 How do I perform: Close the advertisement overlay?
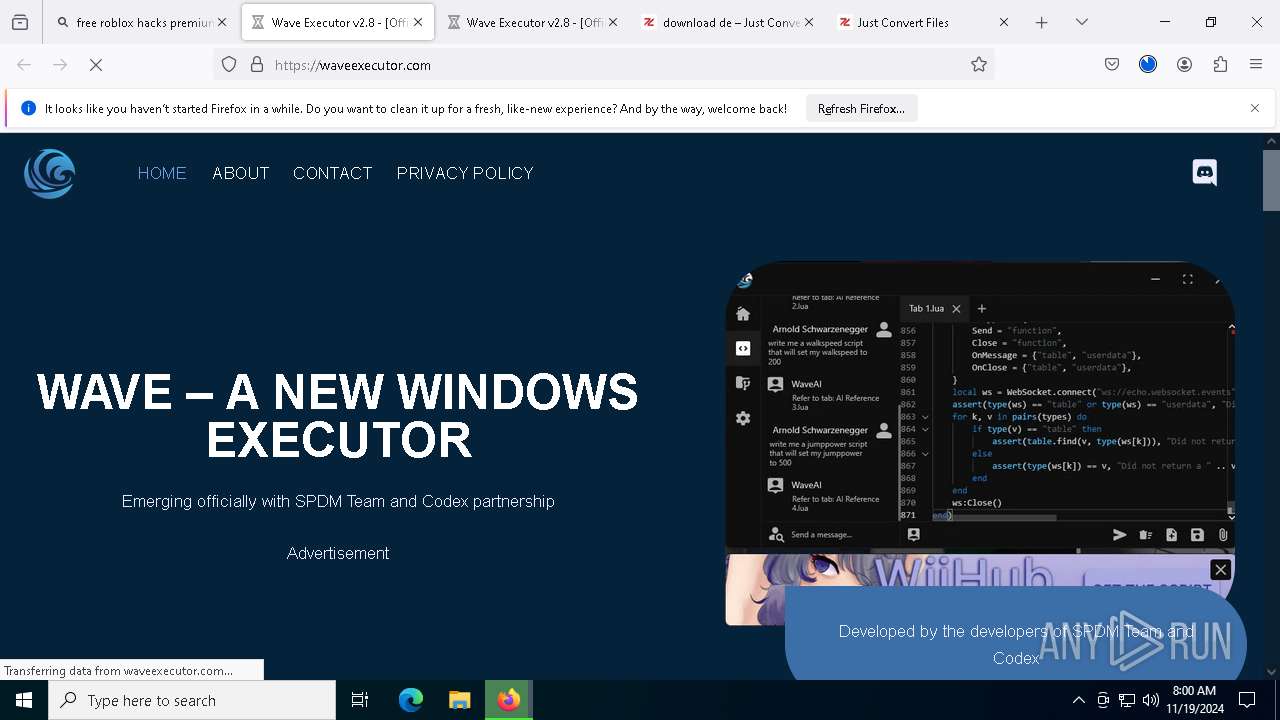pos(1220,570)
